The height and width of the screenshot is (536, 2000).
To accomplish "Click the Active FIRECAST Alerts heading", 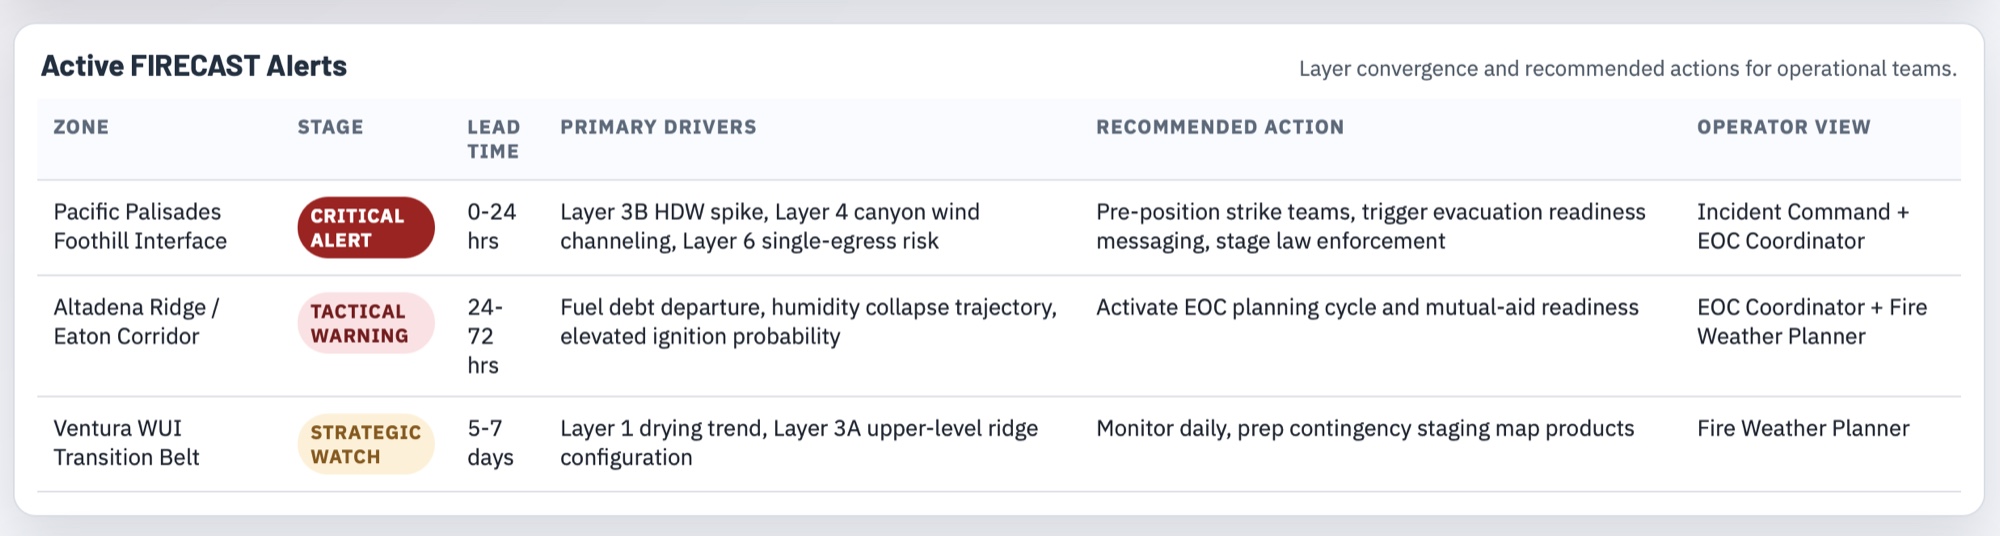I will point(194,66).
